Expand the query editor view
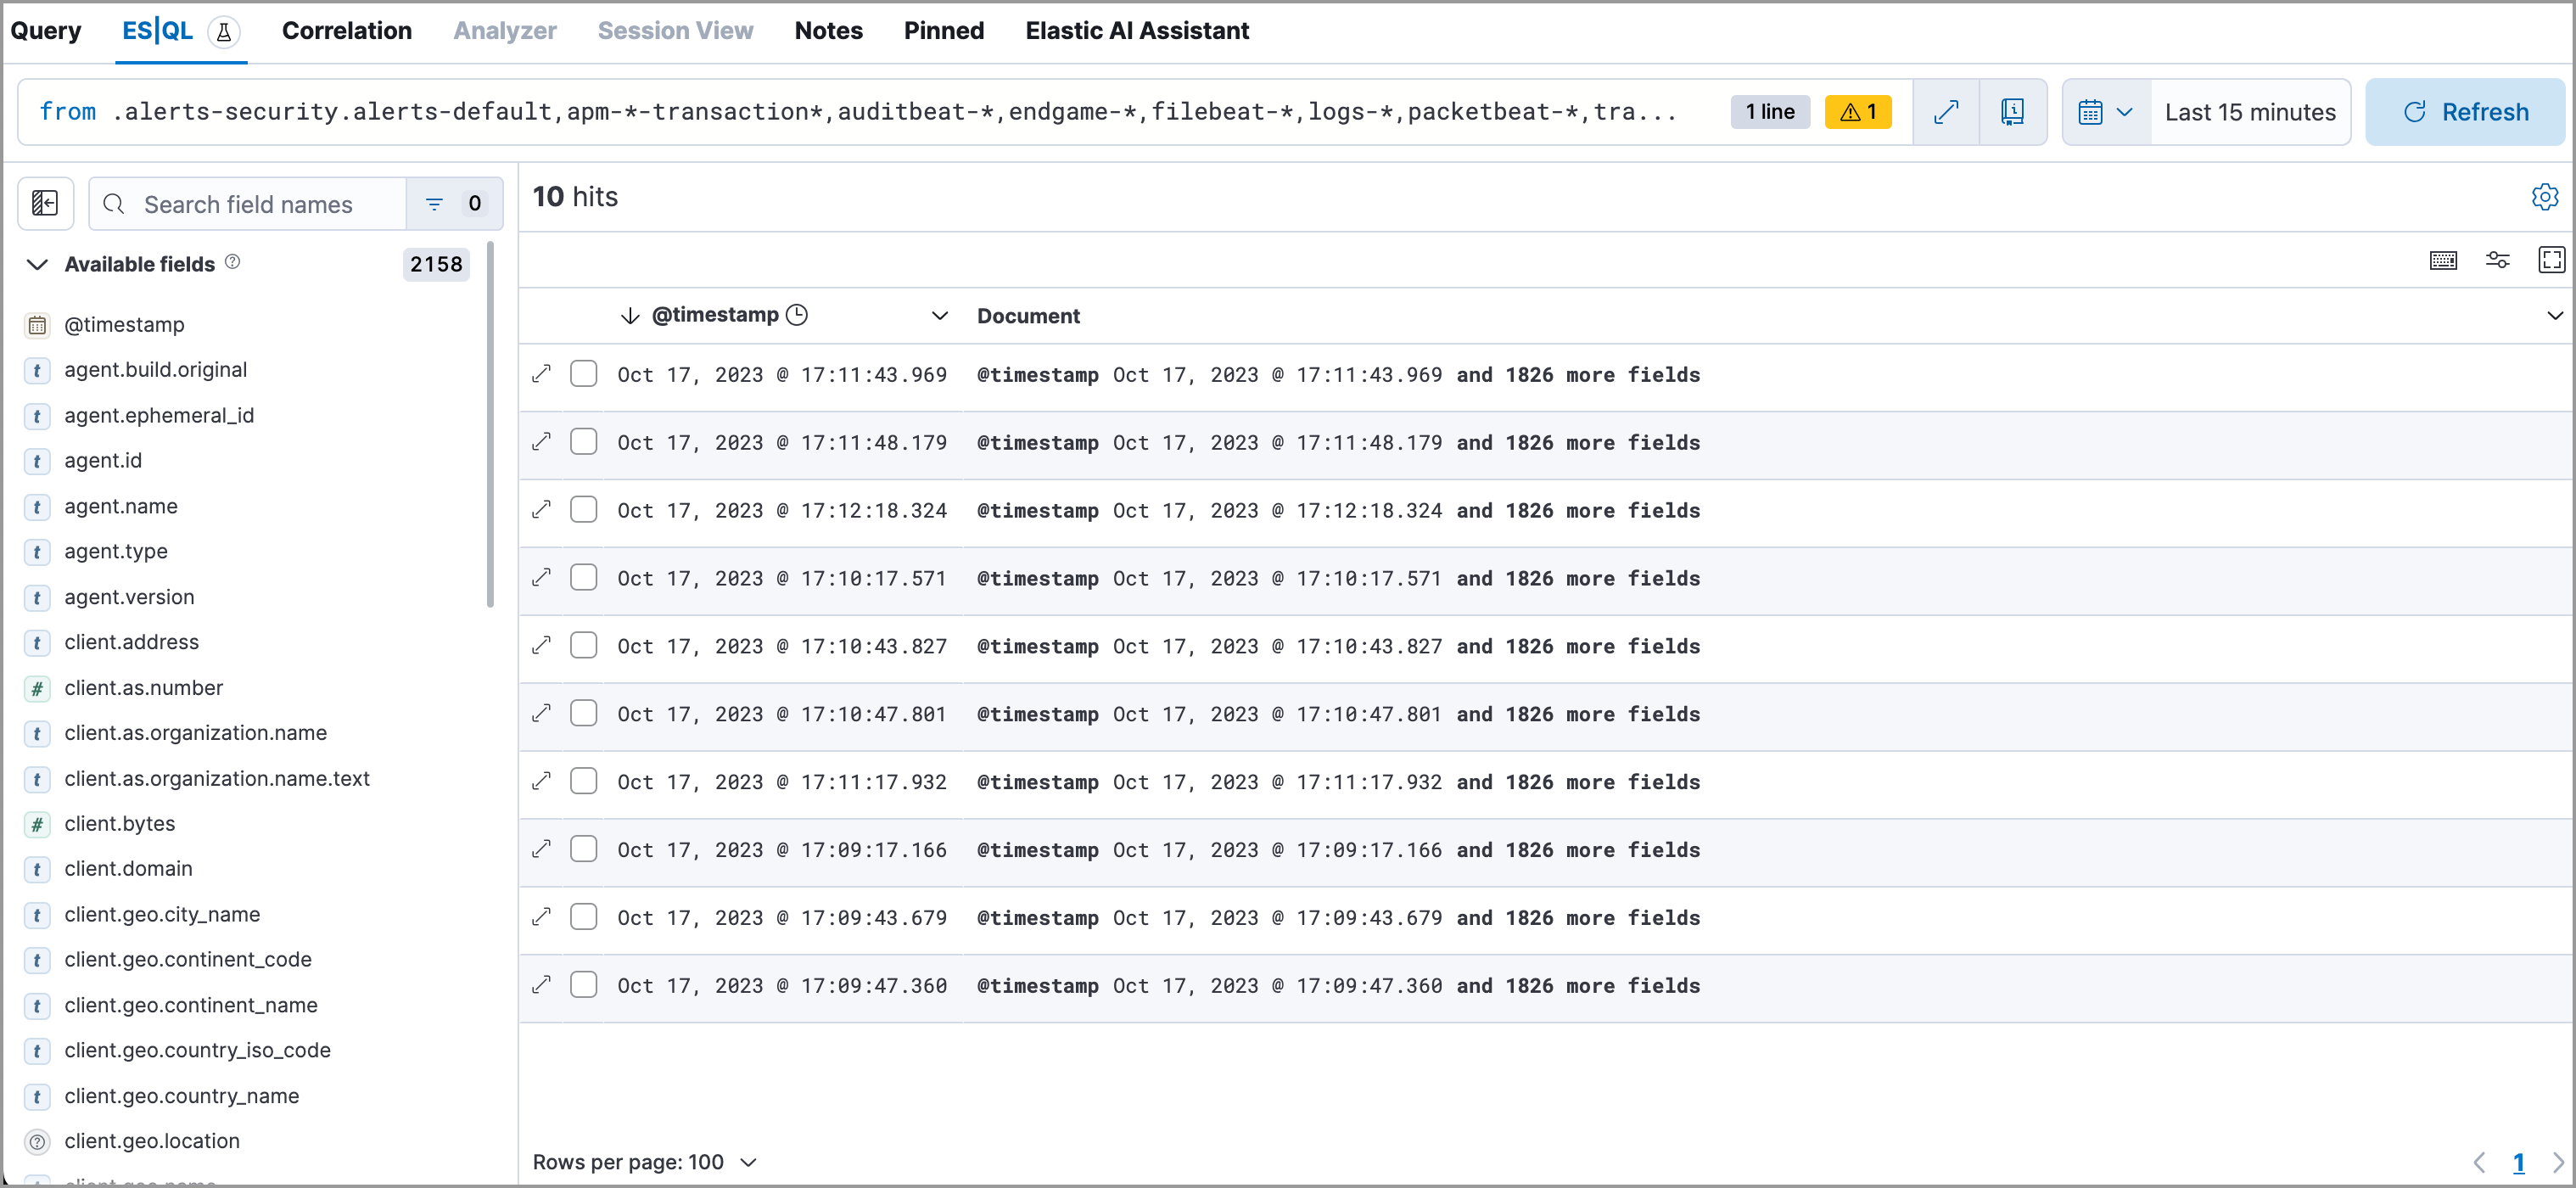This screenshot has width=2576, height=1188. click(x=1946, y=111)
